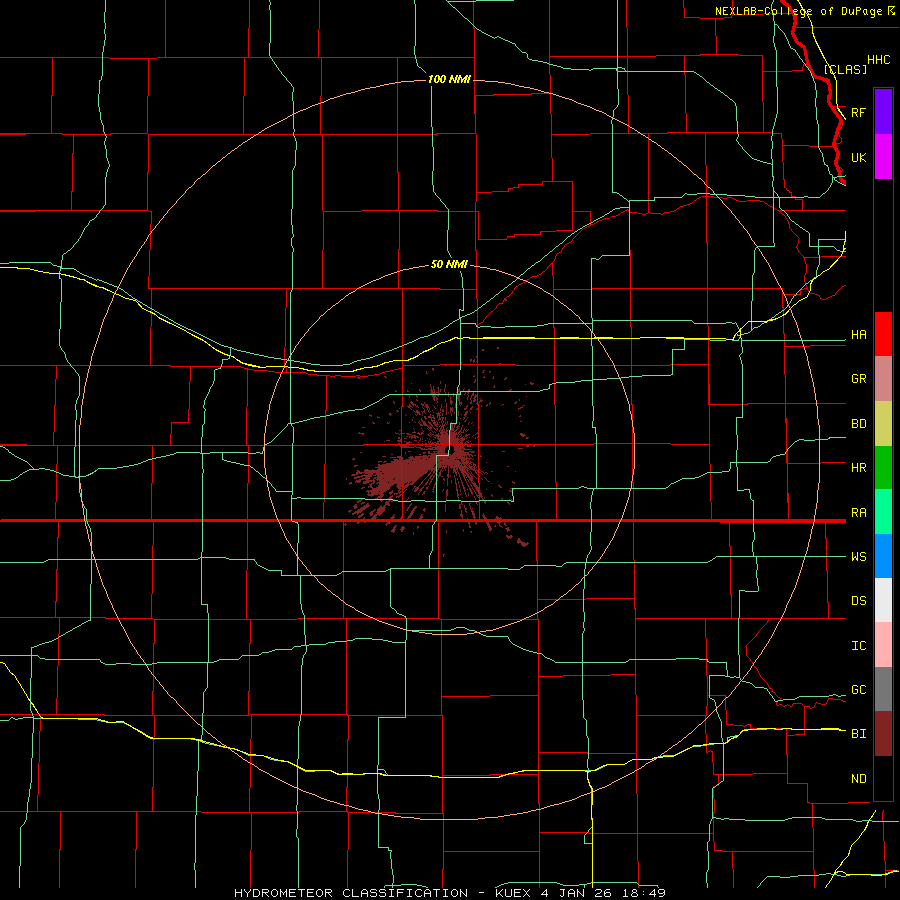
Task: Click the RF legend label
Action: (x=858, y=112)
